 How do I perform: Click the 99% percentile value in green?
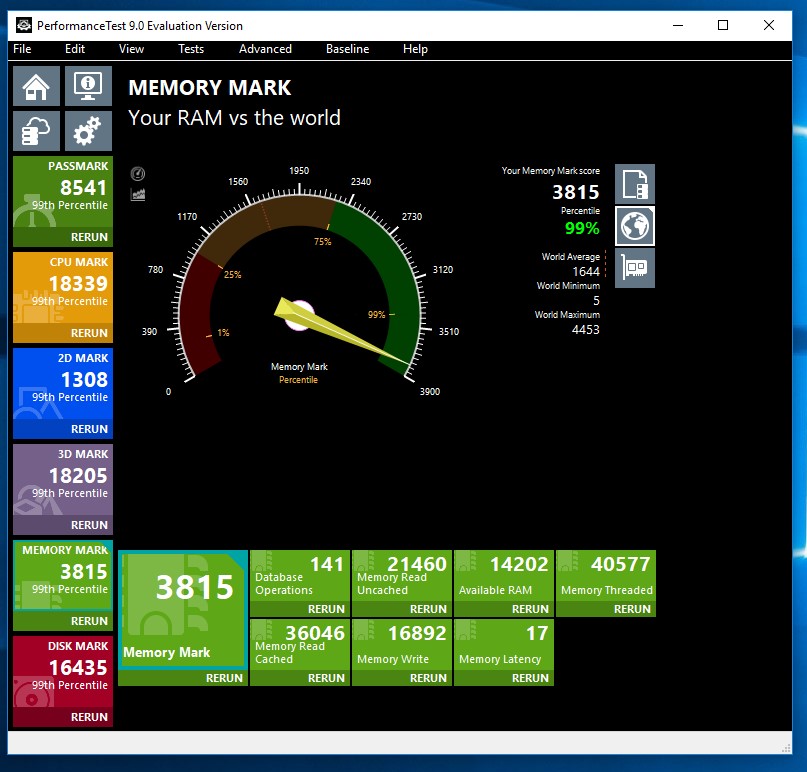582,228
